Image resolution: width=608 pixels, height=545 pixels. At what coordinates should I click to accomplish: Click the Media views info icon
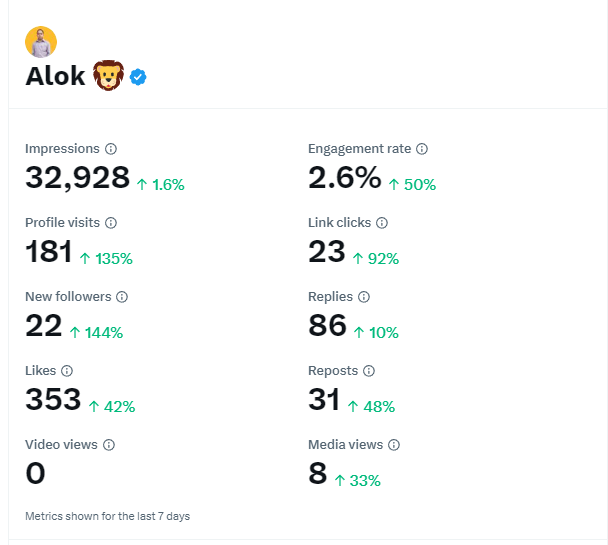click(394, 445)
